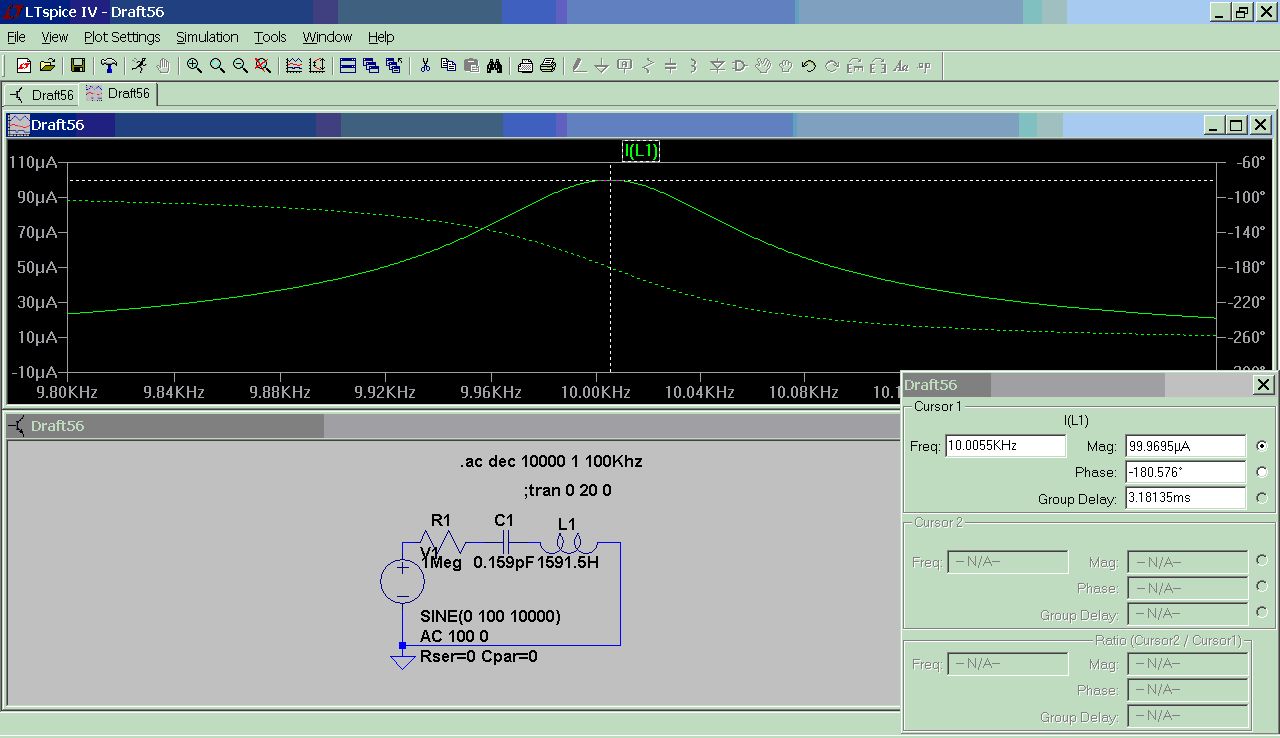This screenshot has height=738, width=1280.
Task: Click the Cut scissors icon
Action: pyautogui.click(x=425, y=66)
